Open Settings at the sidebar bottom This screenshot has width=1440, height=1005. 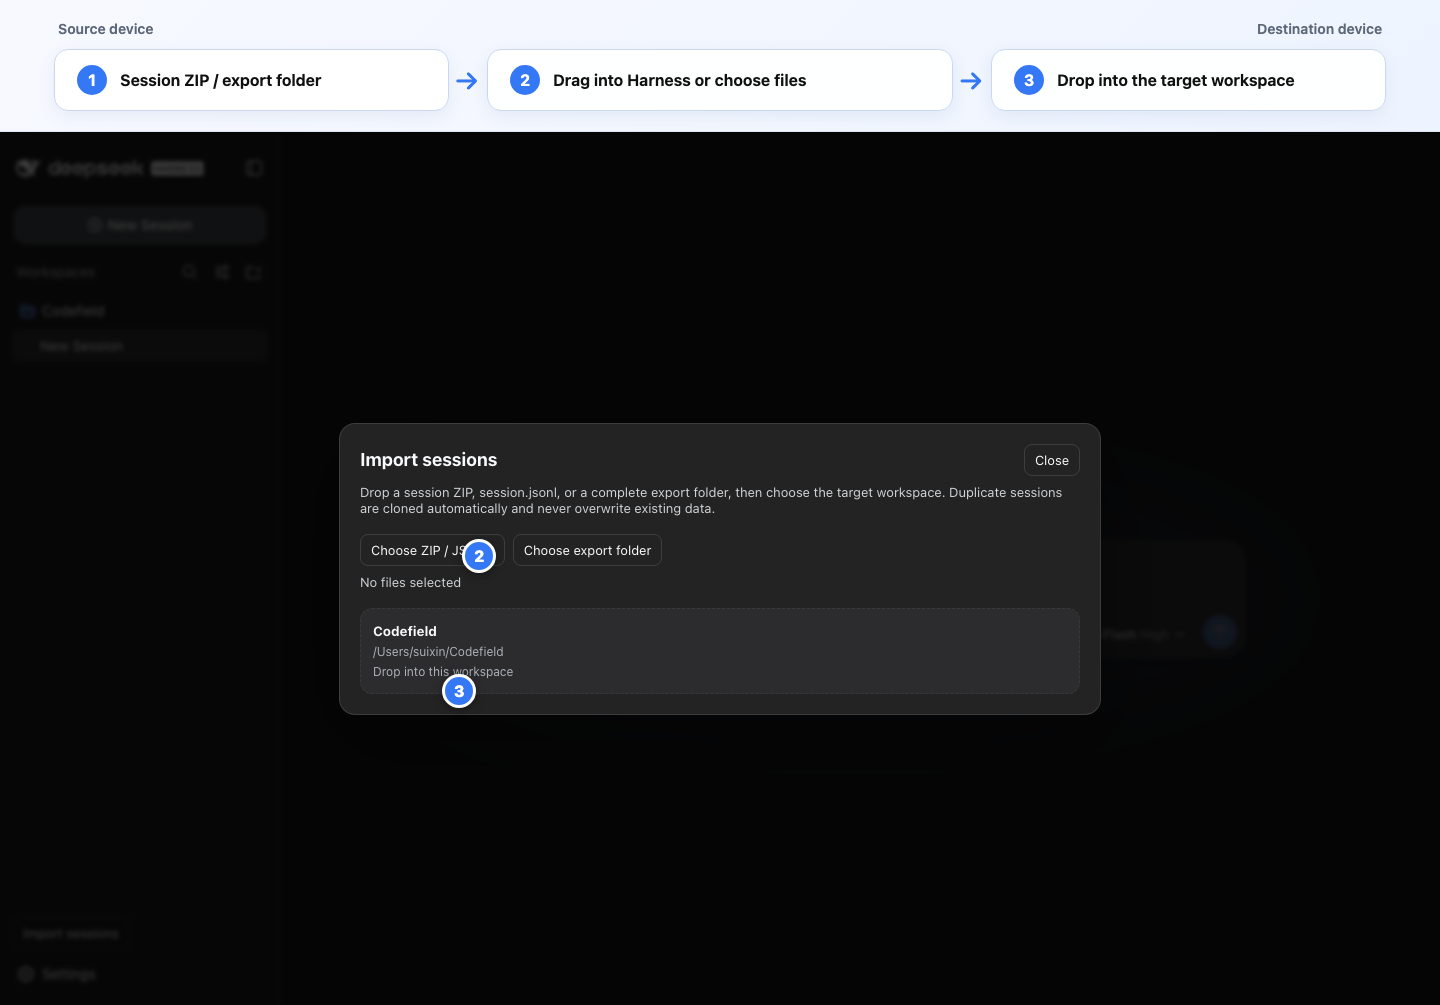point(57,974)
